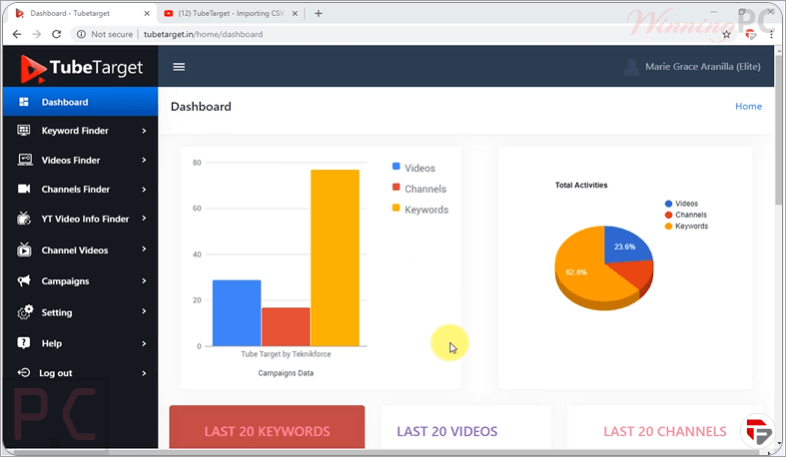This screenshot has height=457, width=786.
Task: Click the Total Activities chart title
Action: click(581, 185)
